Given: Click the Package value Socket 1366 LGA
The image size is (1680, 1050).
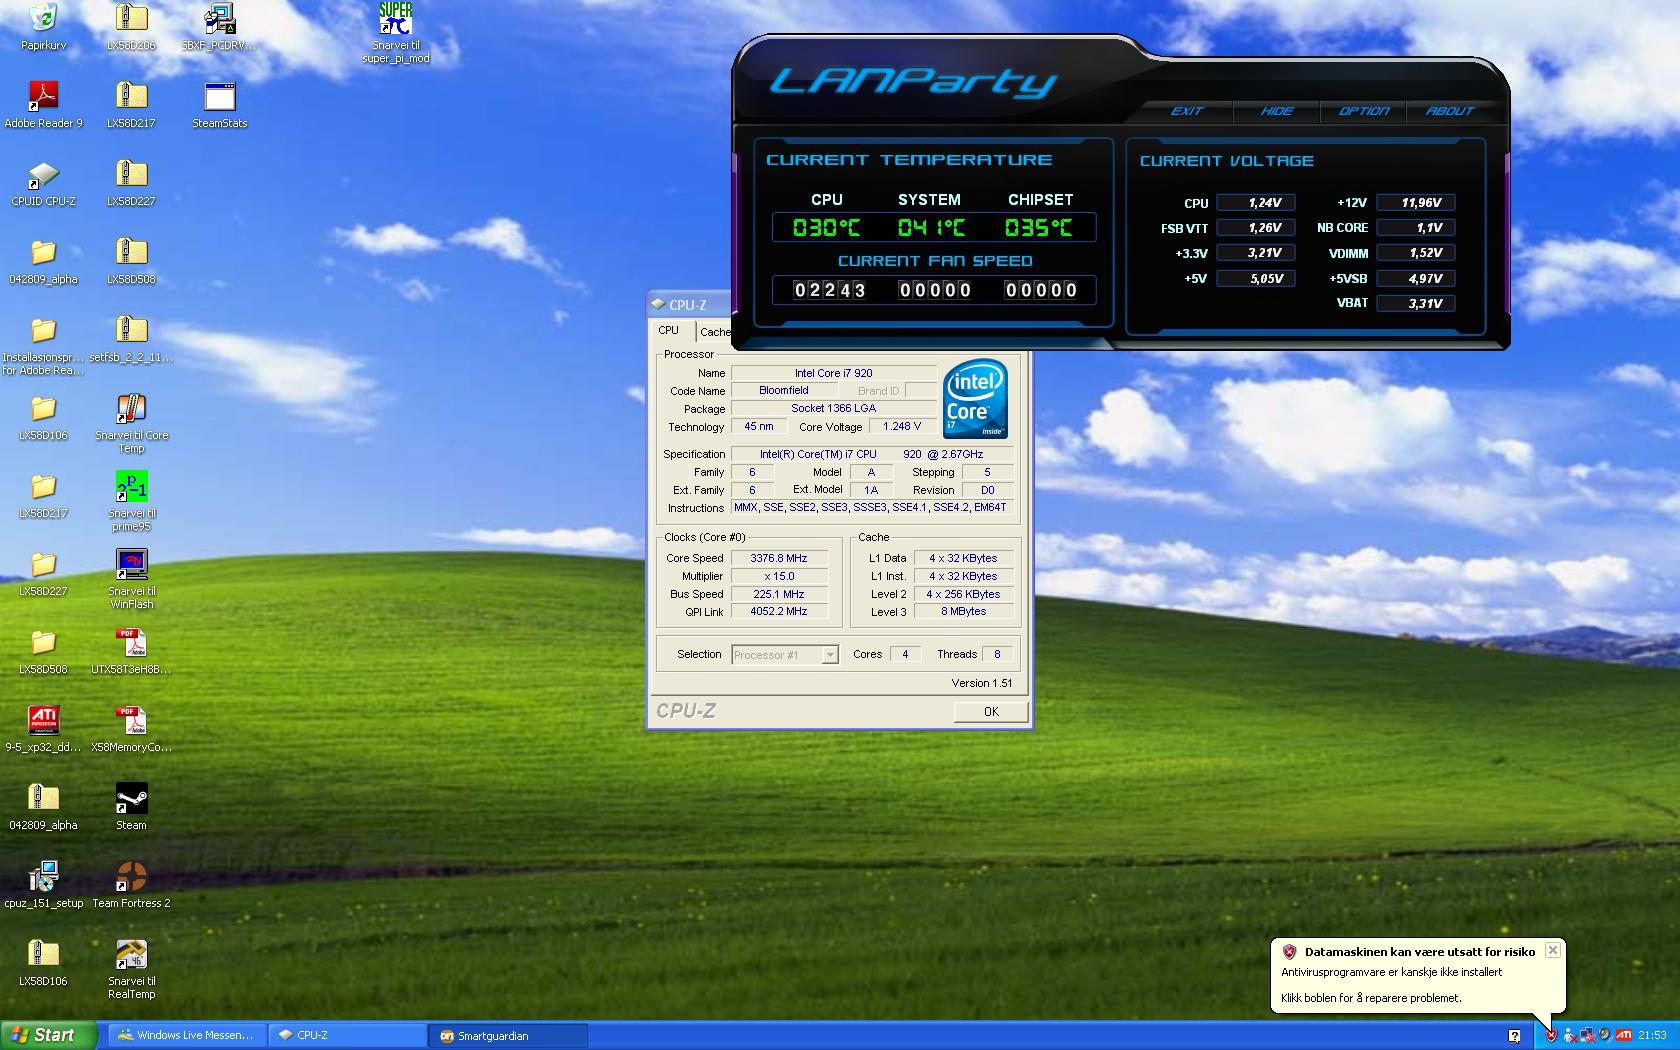Looking at the screenshot, I should tap(833, 409).
